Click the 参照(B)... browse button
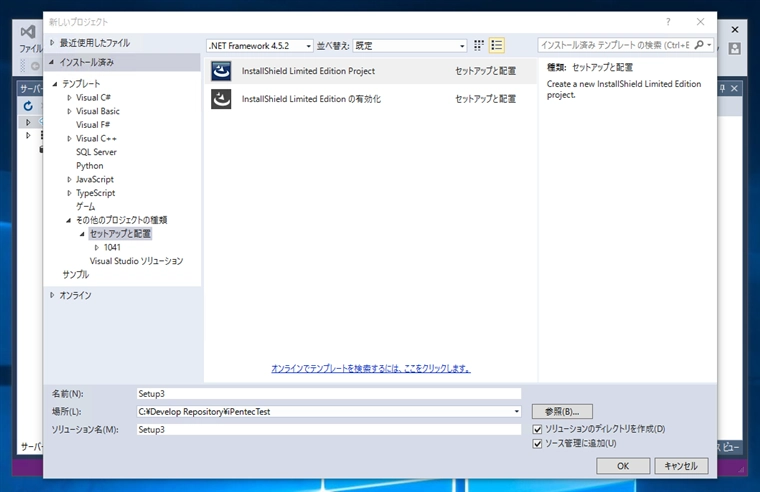Viewport: 760px width, 492px height. pos(562,412)
